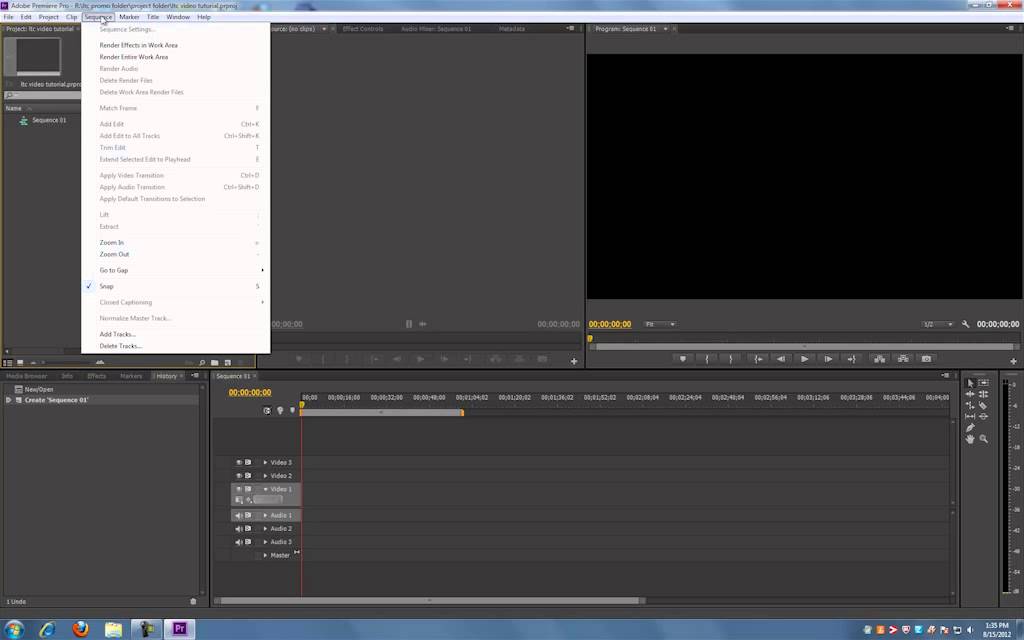
Task: Open the 1/2 playback resolution dropdown
Action: (935, 324)
